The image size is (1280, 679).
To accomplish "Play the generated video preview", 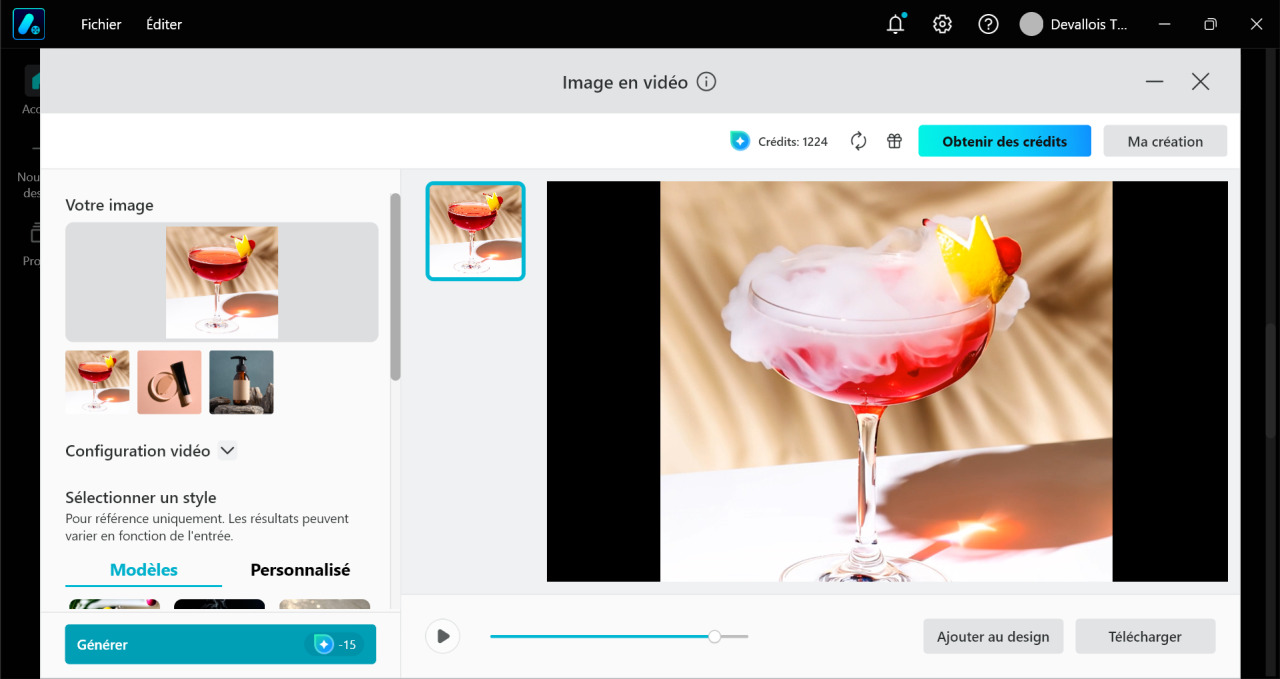I will point(442,636).
